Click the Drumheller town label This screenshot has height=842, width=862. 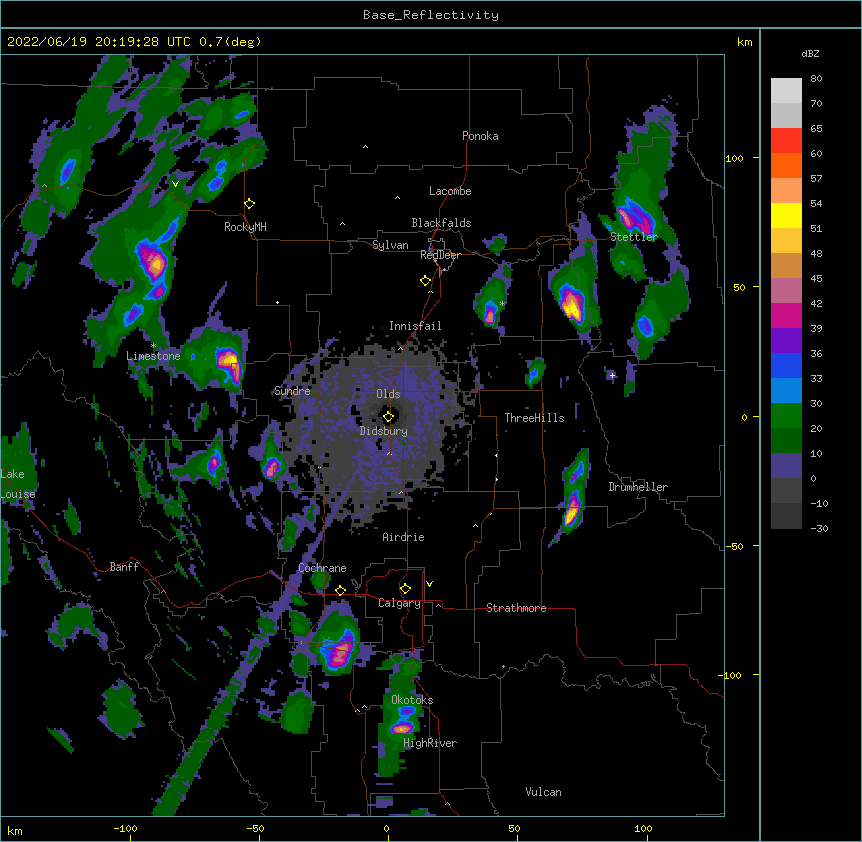638,487
